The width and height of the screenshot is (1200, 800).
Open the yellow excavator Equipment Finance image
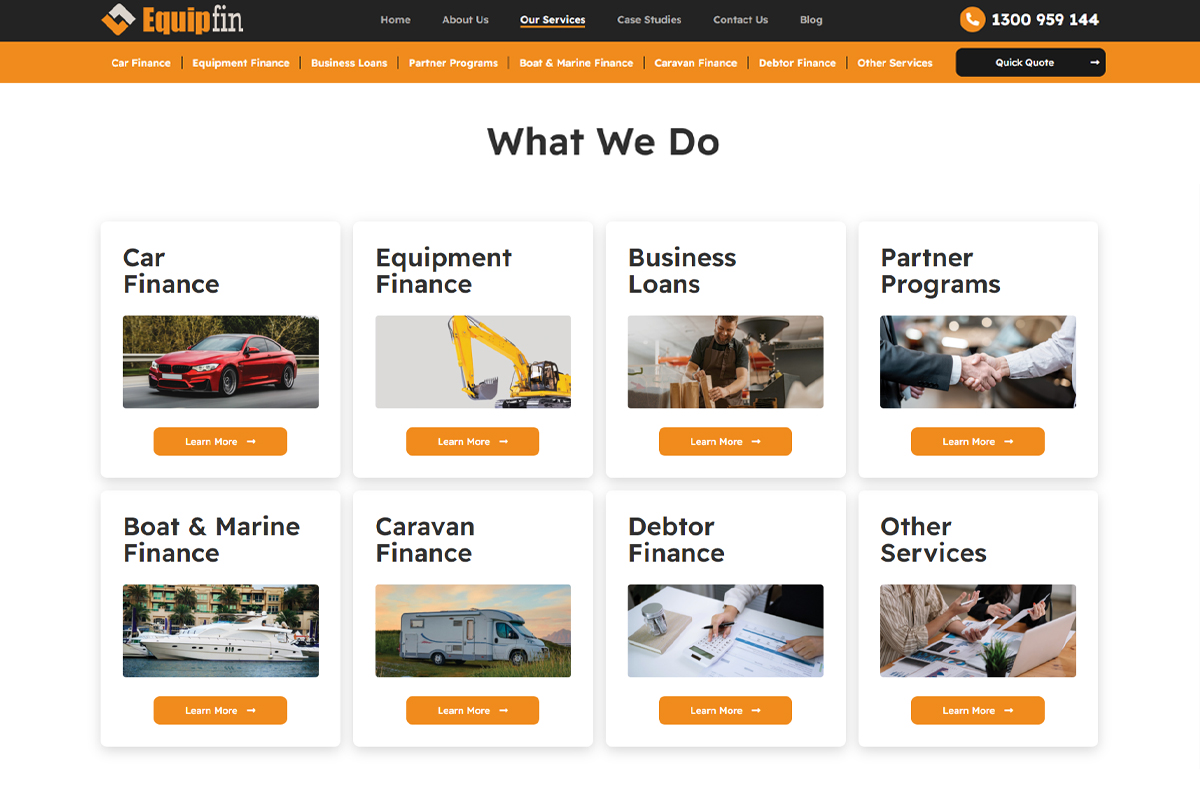click(473, 362)
